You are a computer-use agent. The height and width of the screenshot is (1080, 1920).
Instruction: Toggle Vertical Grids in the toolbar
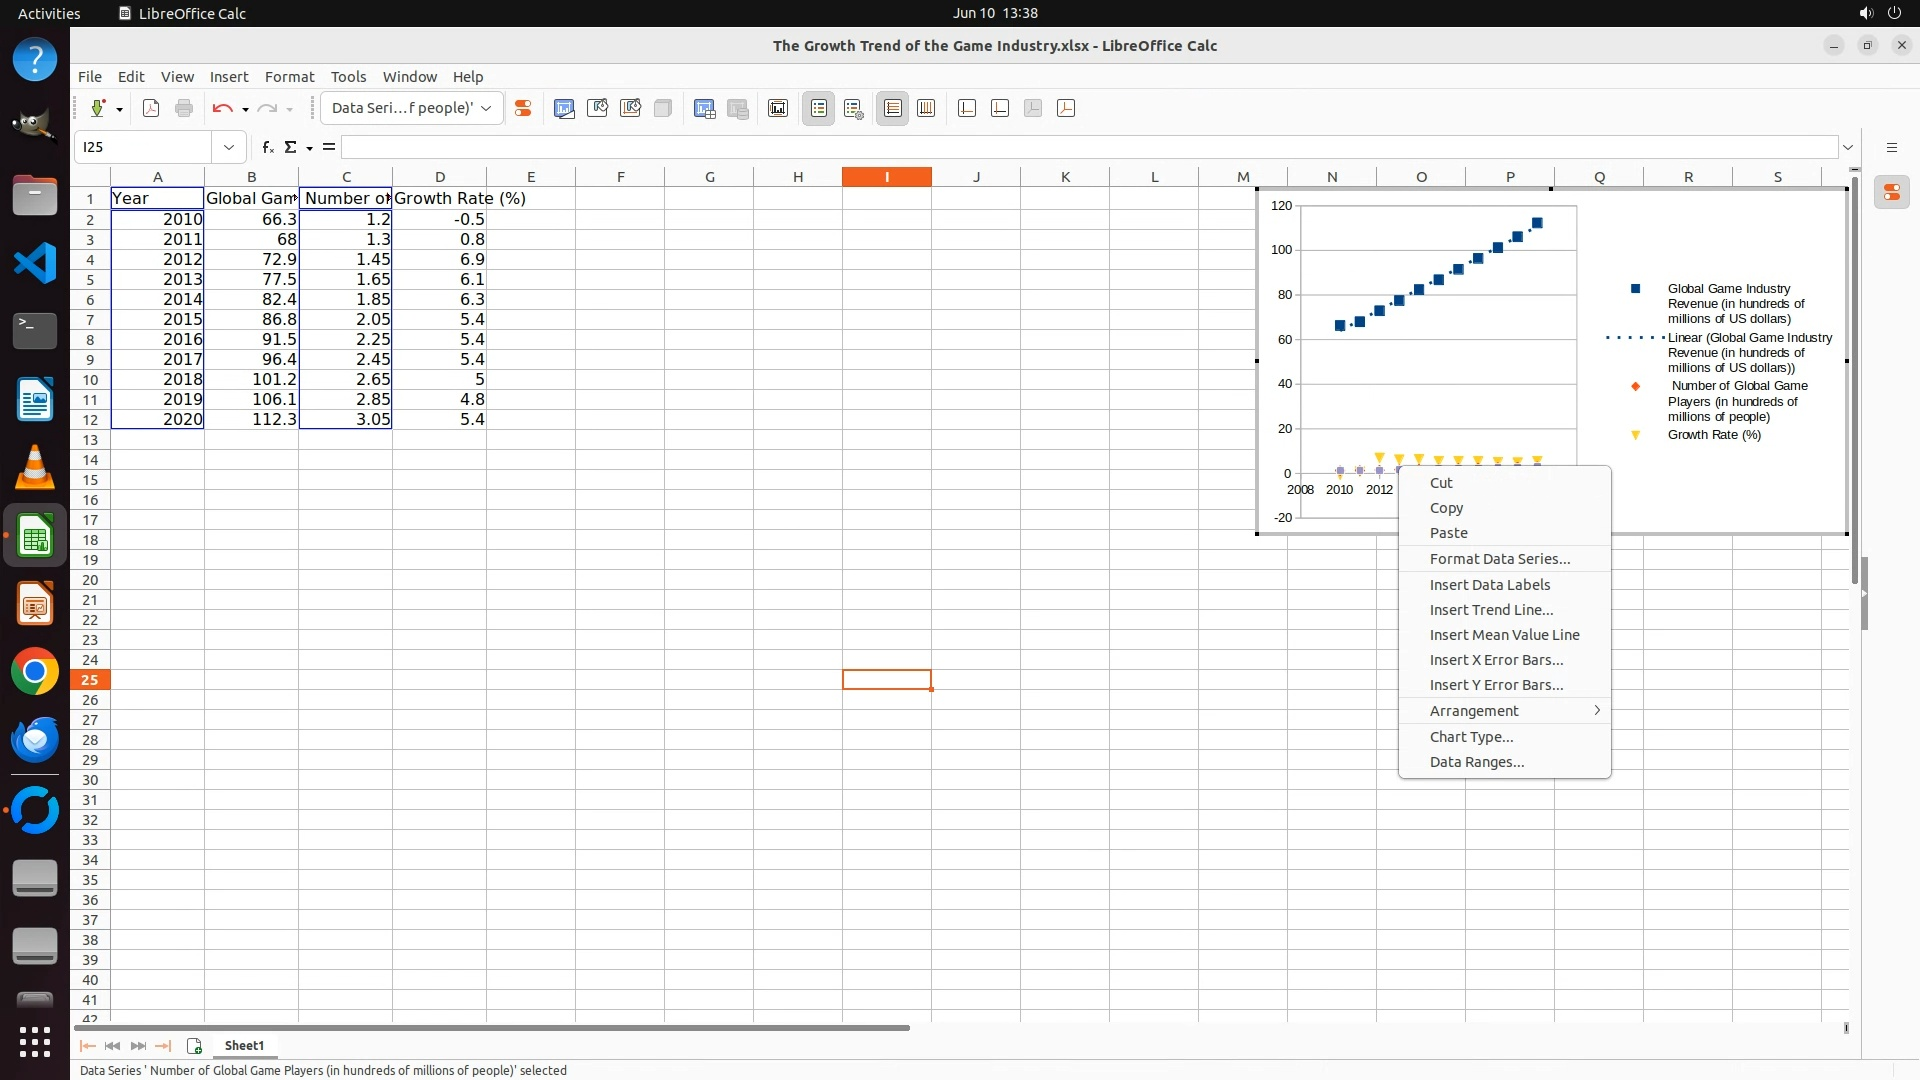coord(926,108)
